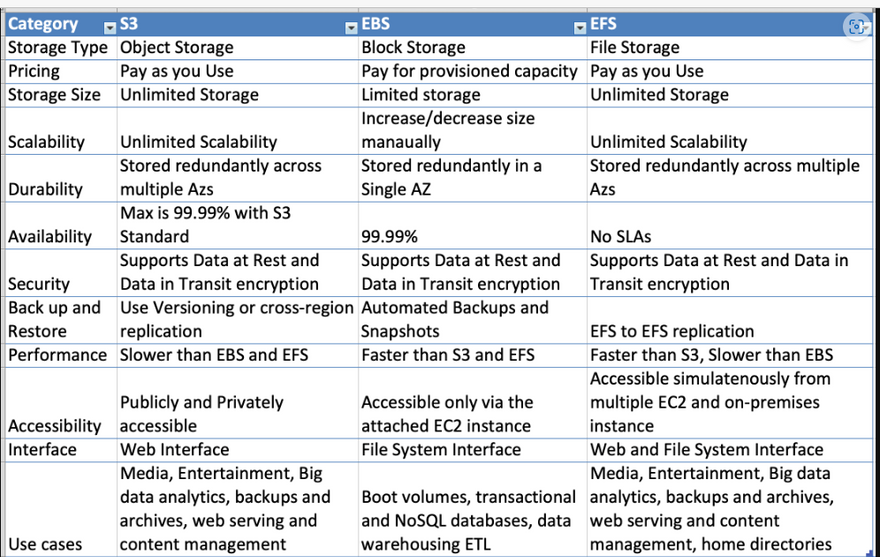880x557 pixels.
Task: Open the S3 column filter dropdown
Action: click(x=350, y=25)
